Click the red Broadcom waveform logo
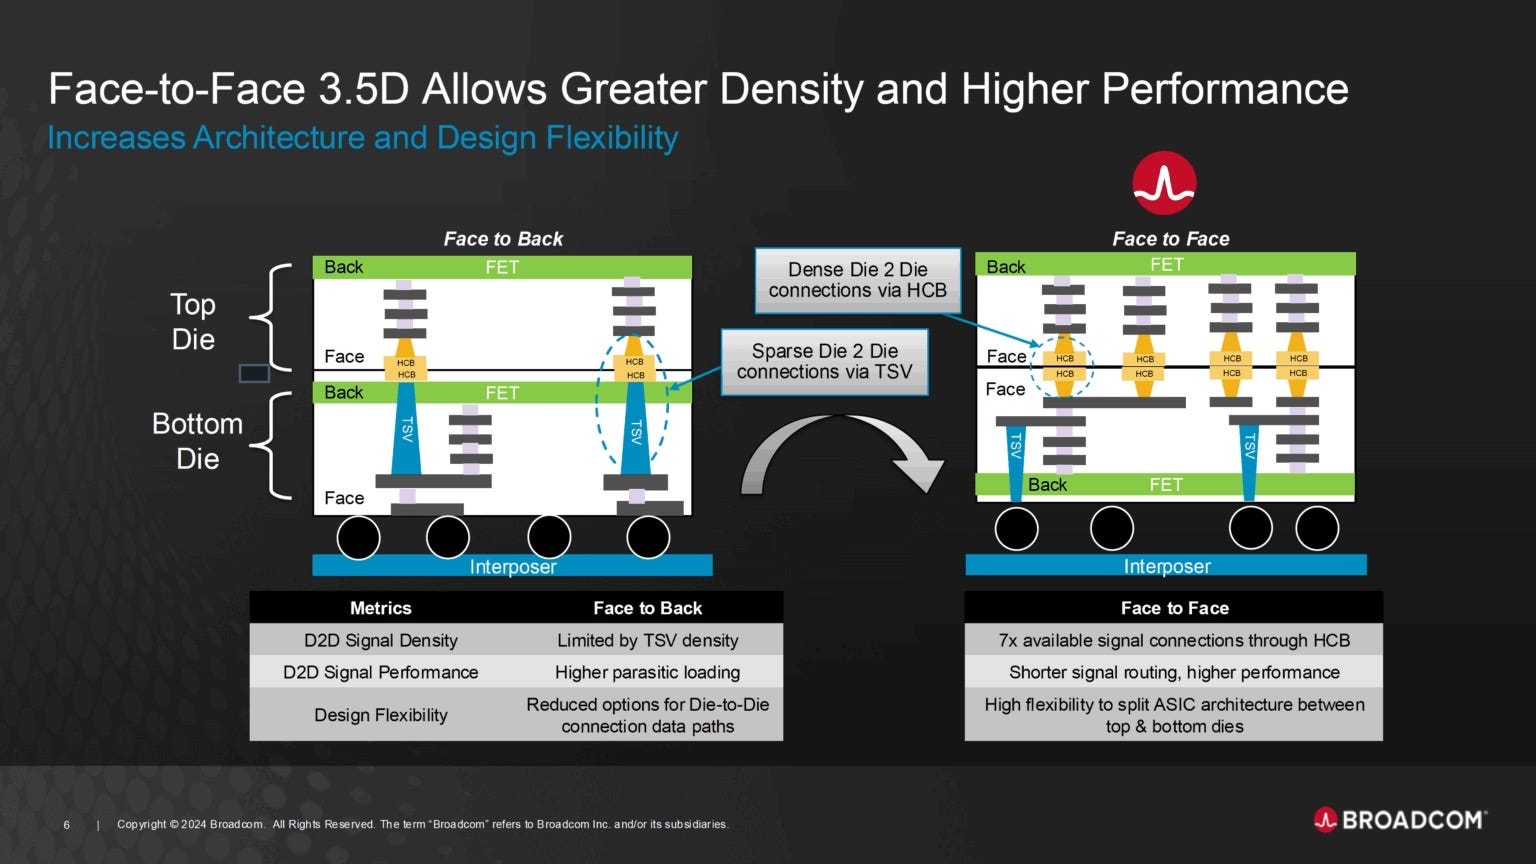The height and width of the screenshot is (864, 1536). [1163, 181]
